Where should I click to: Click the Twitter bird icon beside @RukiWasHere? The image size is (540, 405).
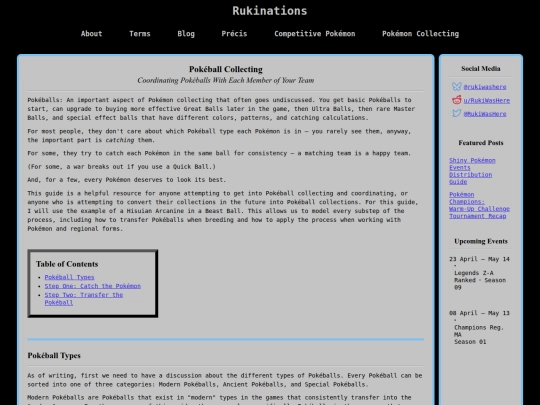pos(457,113)
